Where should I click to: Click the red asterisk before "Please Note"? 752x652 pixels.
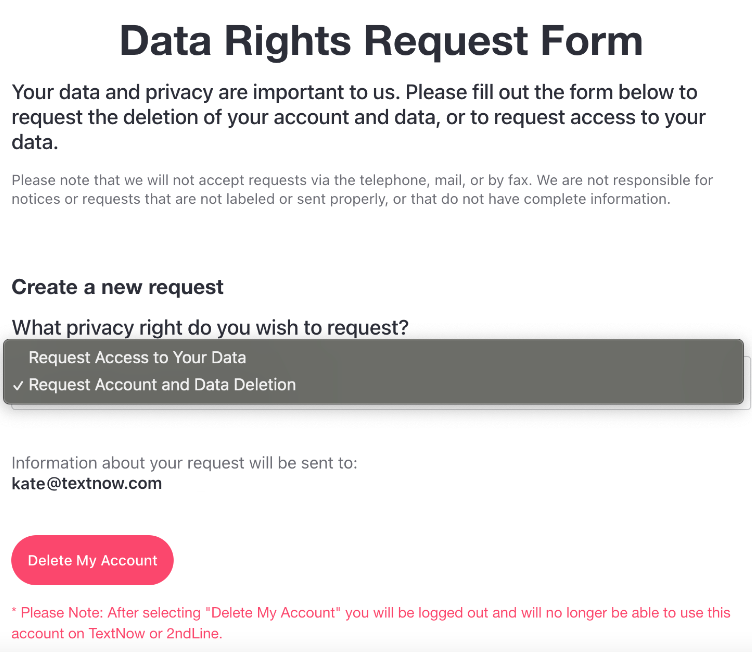click(x=14, y=613)
